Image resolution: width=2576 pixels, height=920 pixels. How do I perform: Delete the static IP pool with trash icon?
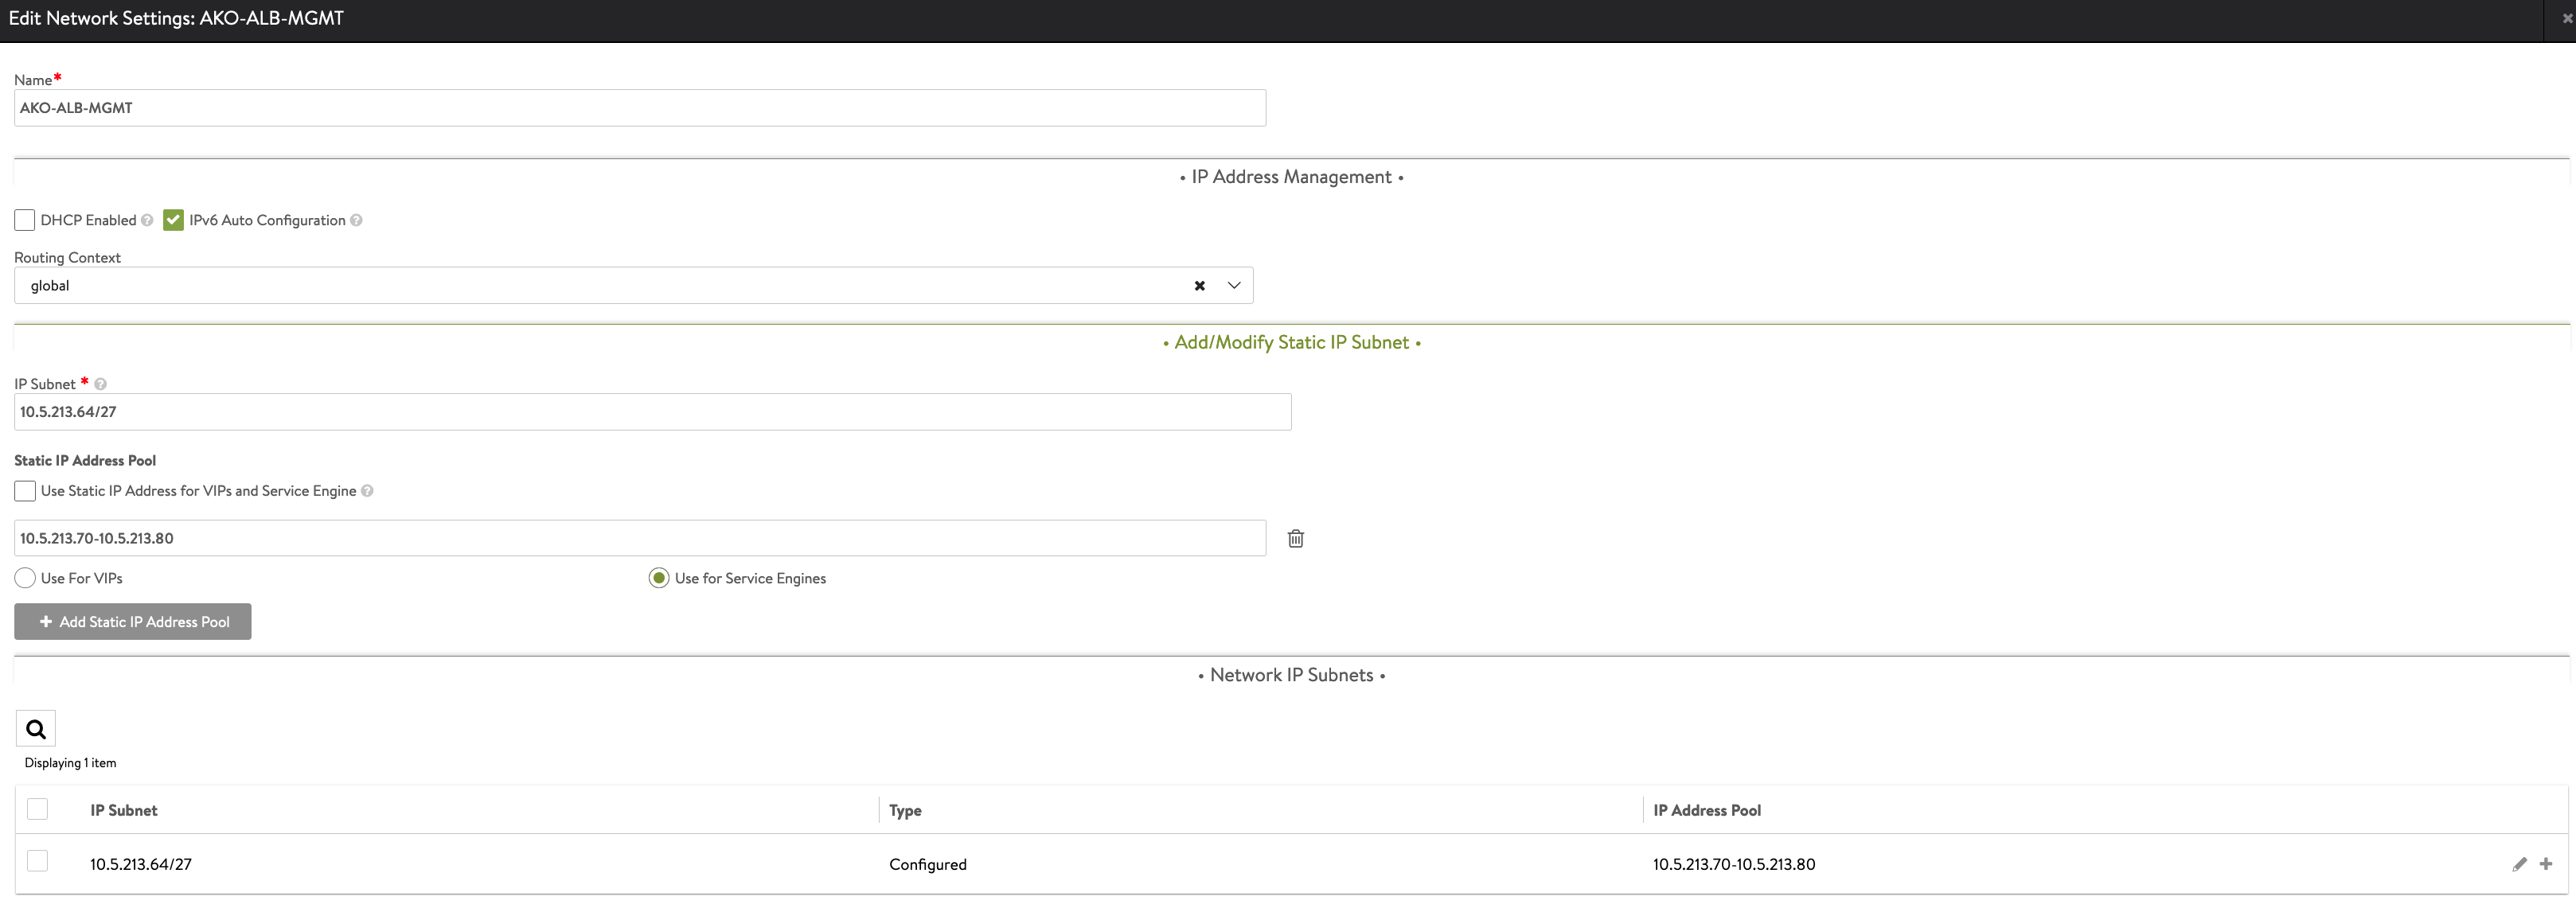pos(1295,538)
